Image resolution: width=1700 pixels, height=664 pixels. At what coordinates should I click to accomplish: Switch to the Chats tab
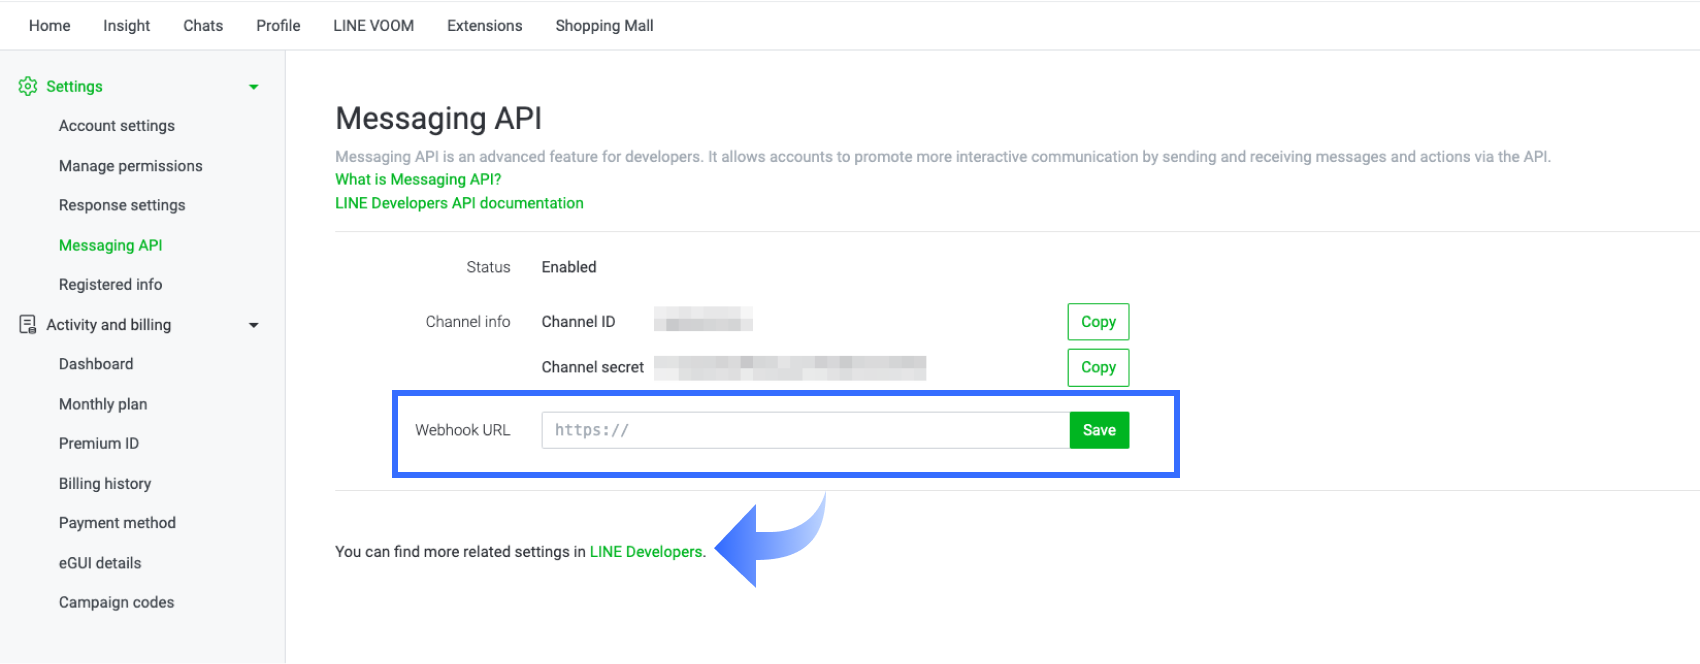tap(202, 25)
